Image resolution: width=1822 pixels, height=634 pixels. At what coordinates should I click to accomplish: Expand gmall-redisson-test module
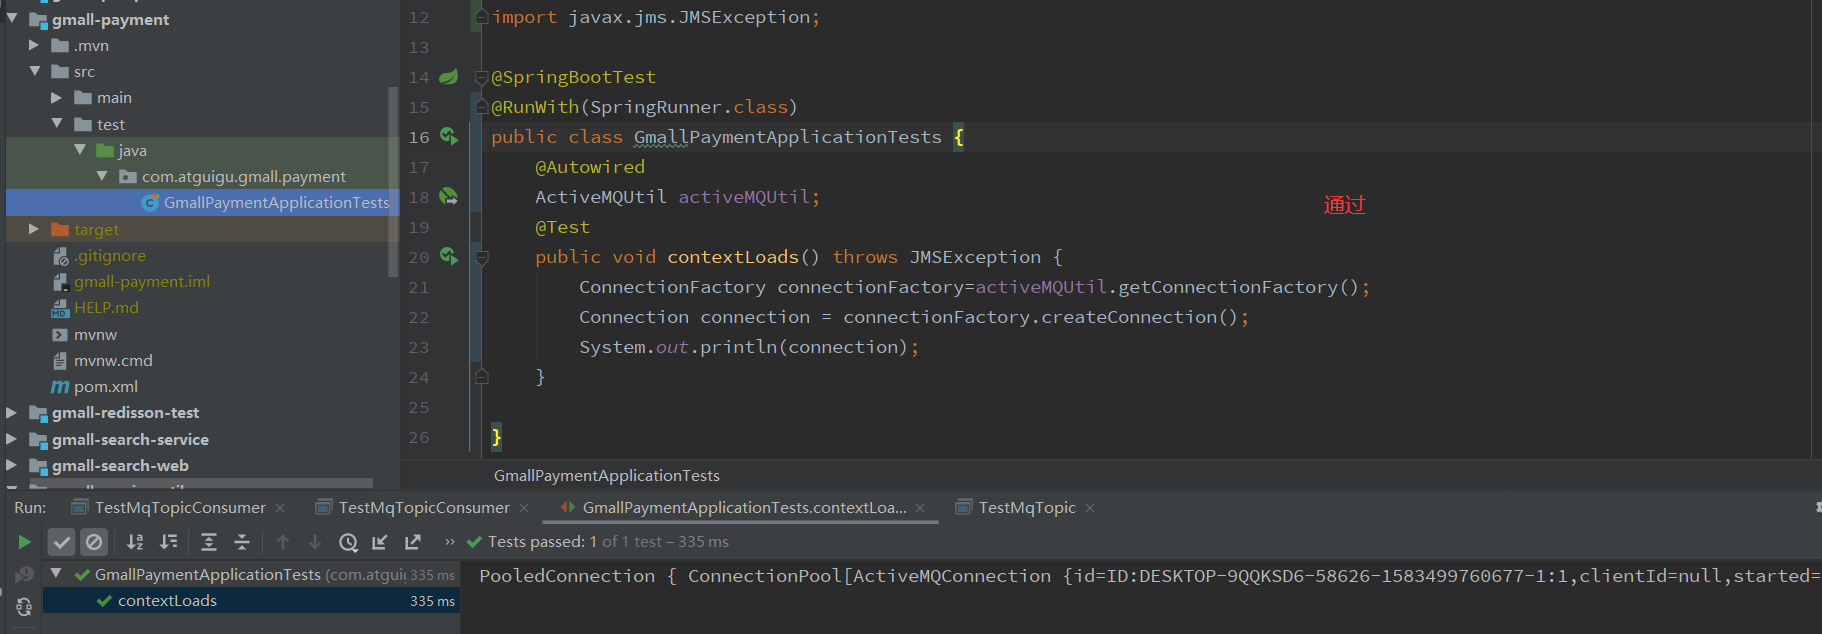click(12, 412)
